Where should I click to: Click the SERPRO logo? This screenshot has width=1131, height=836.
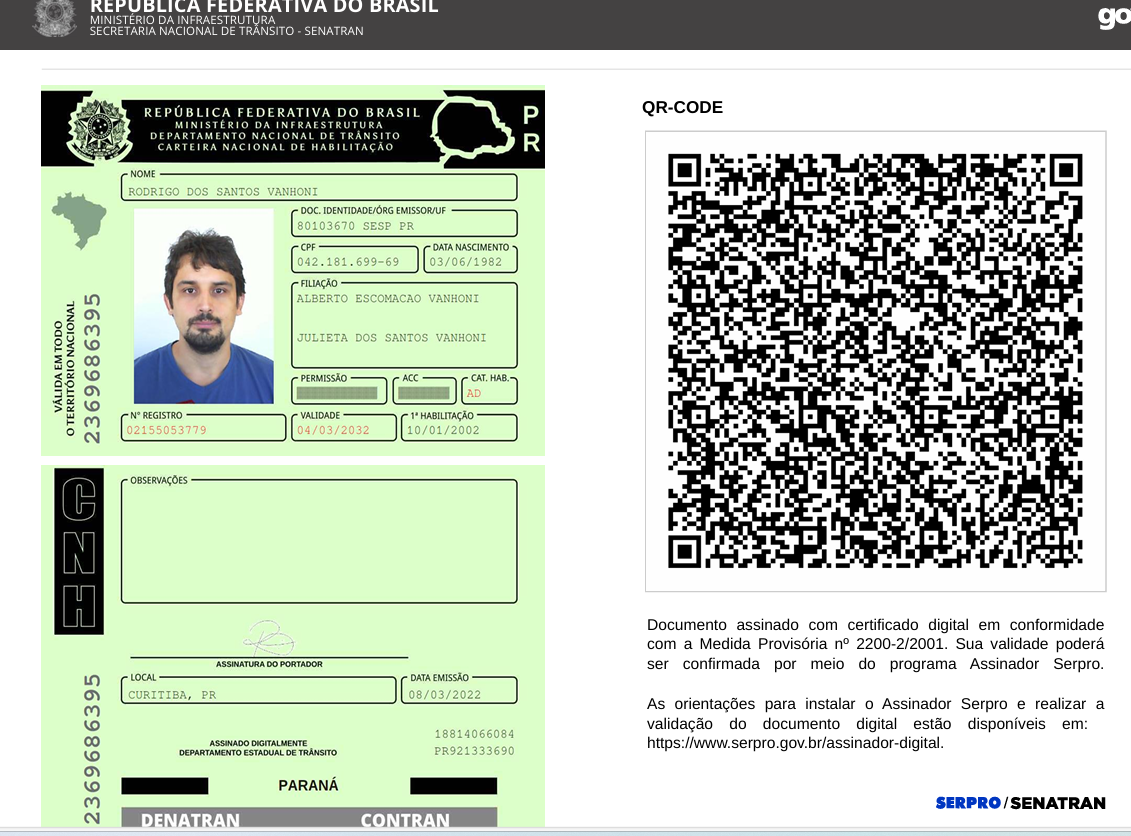point(968,803)
